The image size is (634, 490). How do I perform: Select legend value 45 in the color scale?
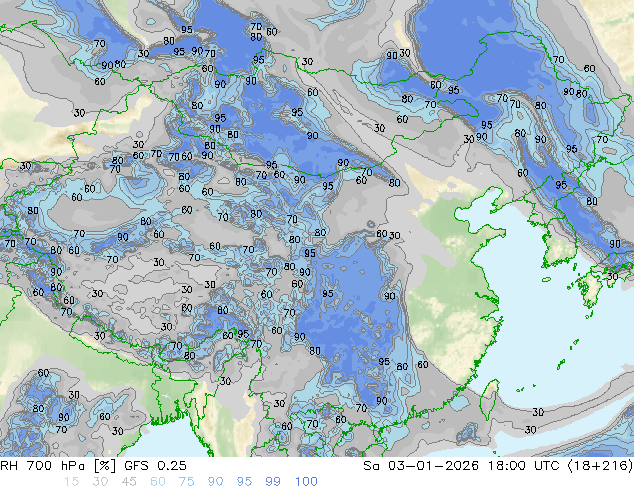pos(129,482)
